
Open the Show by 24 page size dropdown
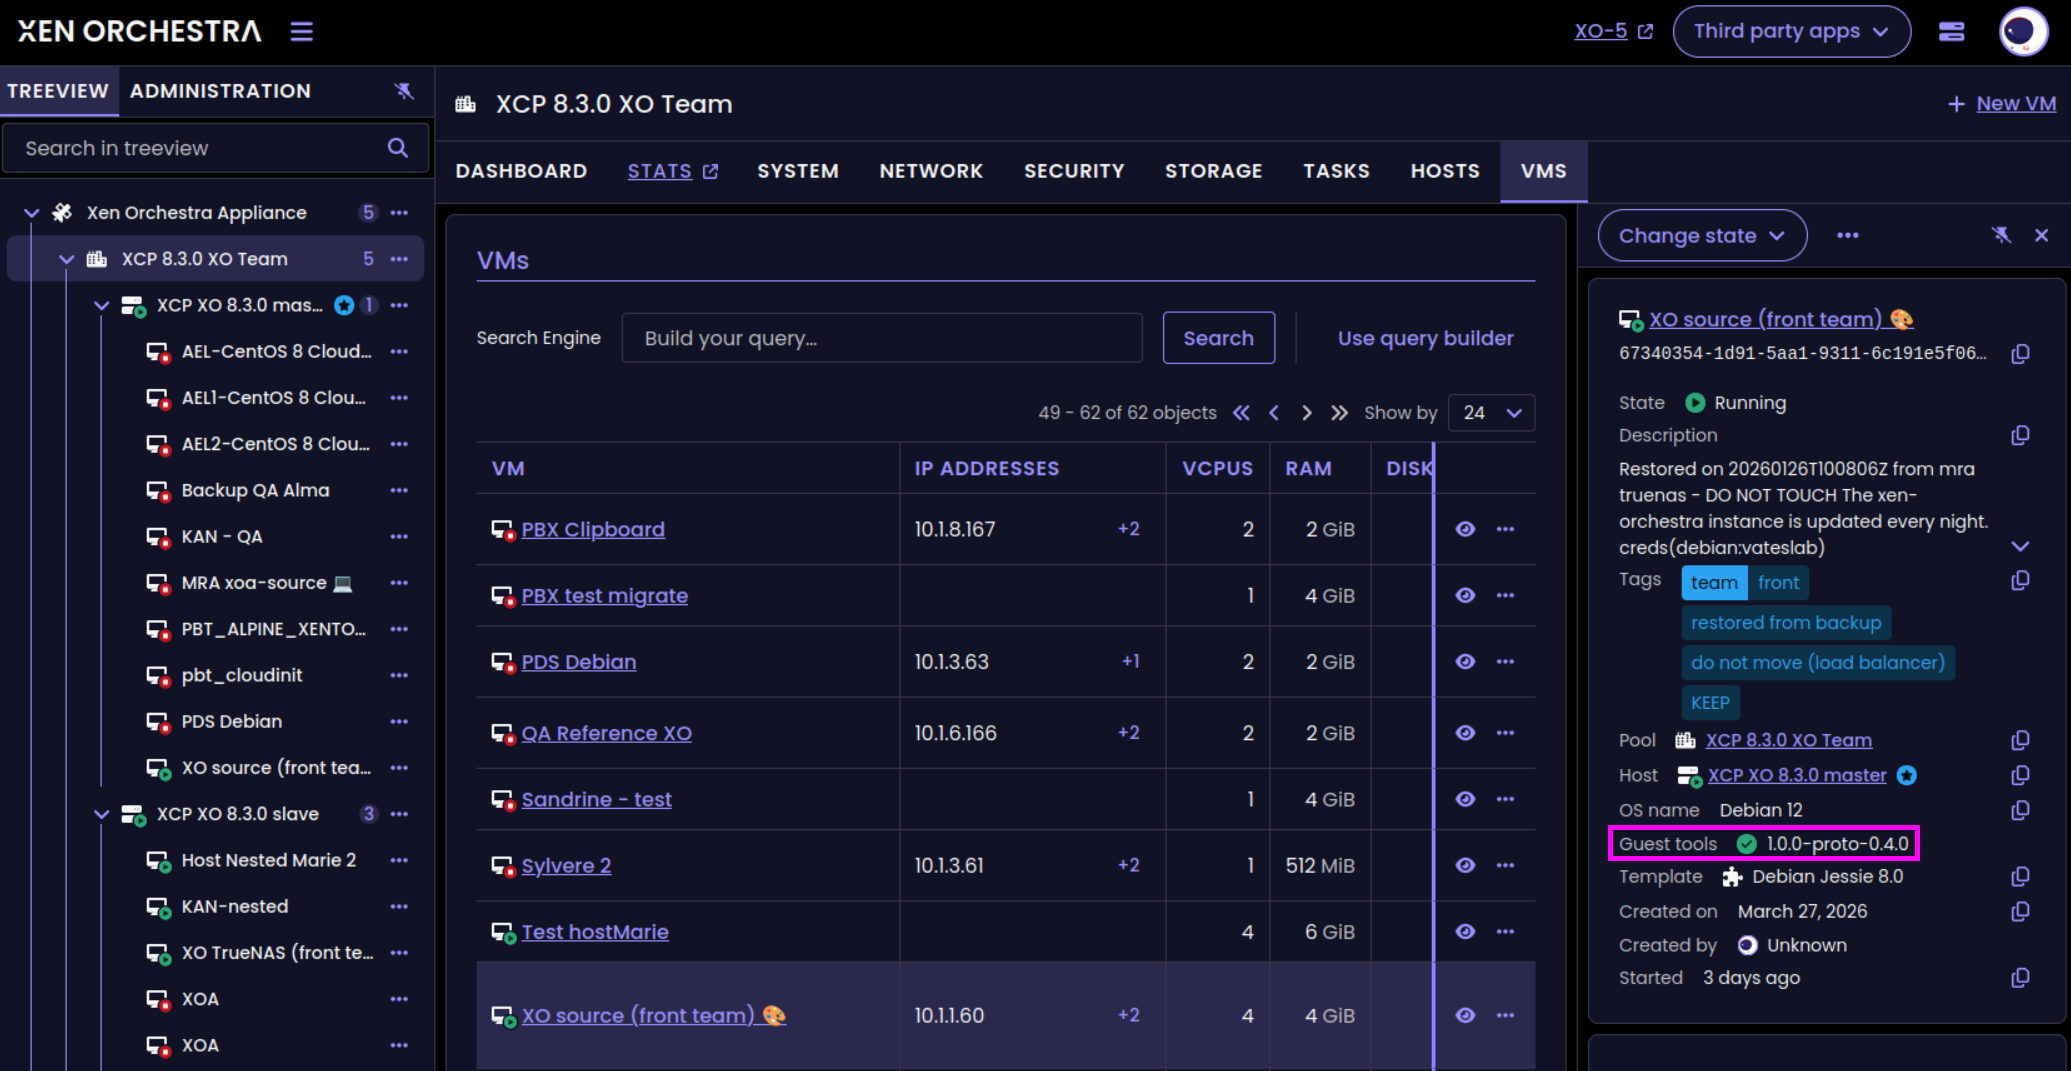pos(1491,413)
